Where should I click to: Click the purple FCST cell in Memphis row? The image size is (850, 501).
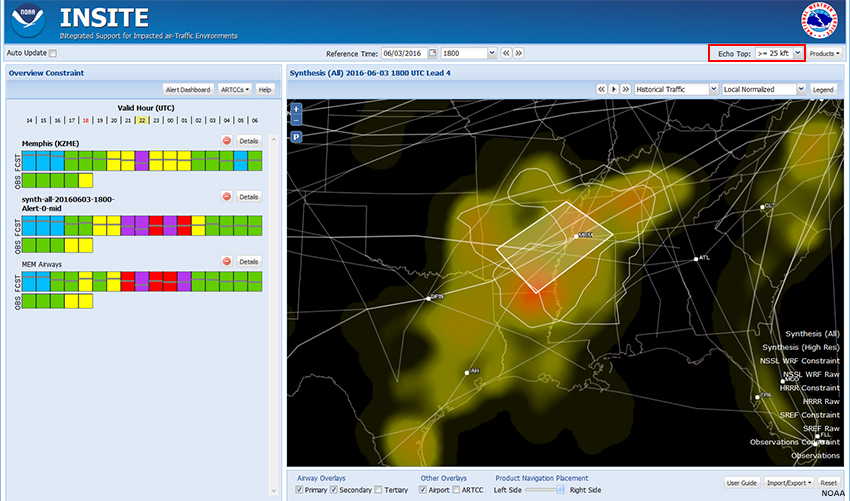pyautogui.click(x=141, y=161)
